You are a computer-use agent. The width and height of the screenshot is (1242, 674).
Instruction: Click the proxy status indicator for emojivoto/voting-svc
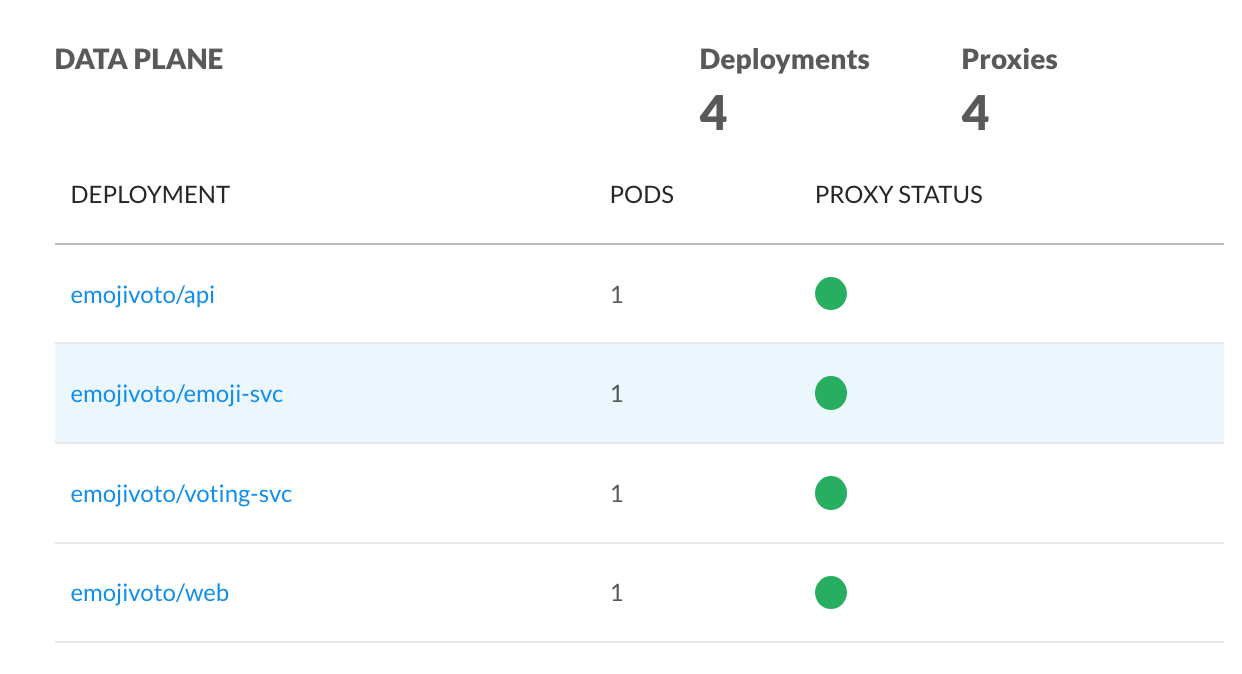click(x=830, y=493)
